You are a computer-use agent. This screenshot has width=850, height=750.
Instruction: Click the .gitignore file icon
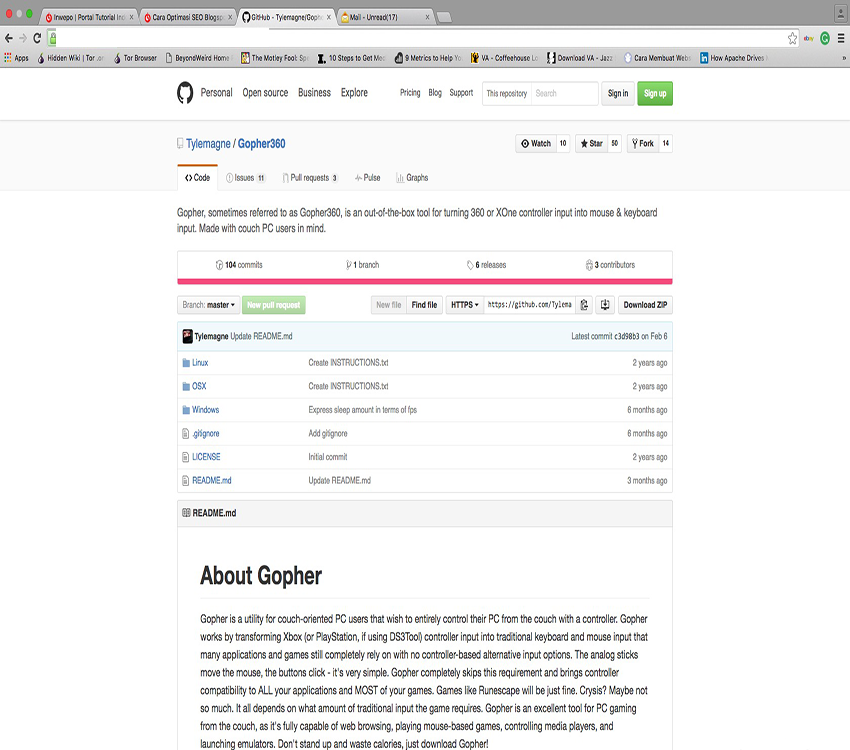185,434
